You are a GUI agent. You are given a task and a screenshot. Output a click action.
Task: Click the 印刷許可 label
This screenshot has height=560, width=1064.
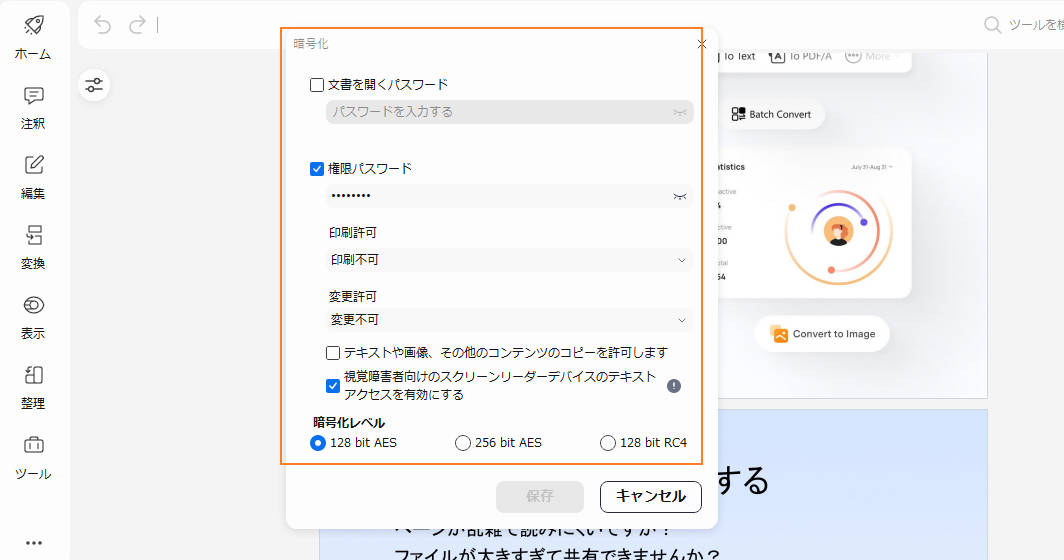tap(353, 232)
